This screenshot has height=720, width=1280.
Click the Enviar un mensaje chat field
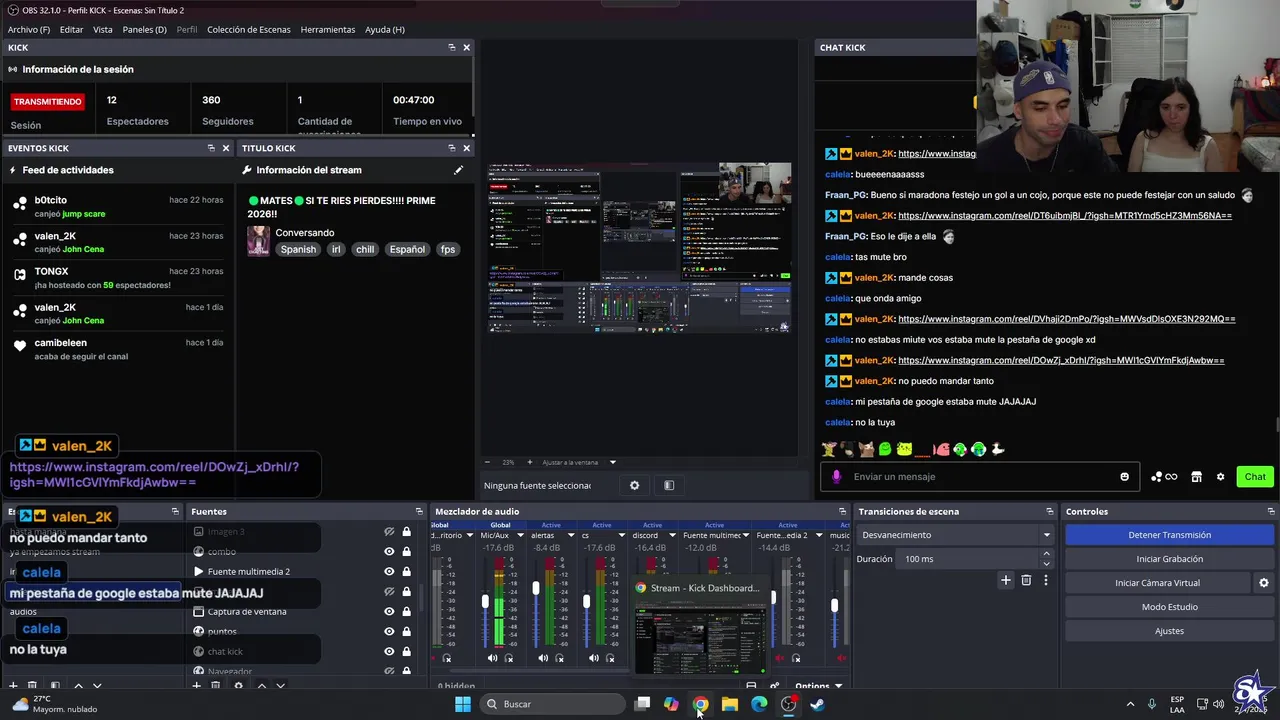(980, 477)
